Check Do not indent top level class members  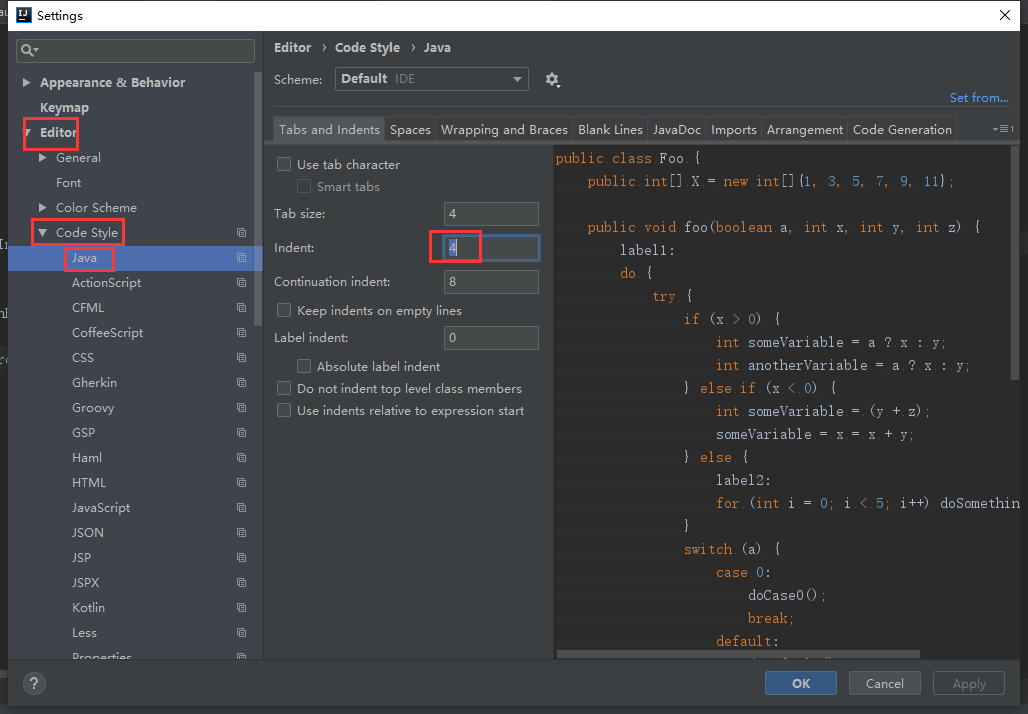284,388
